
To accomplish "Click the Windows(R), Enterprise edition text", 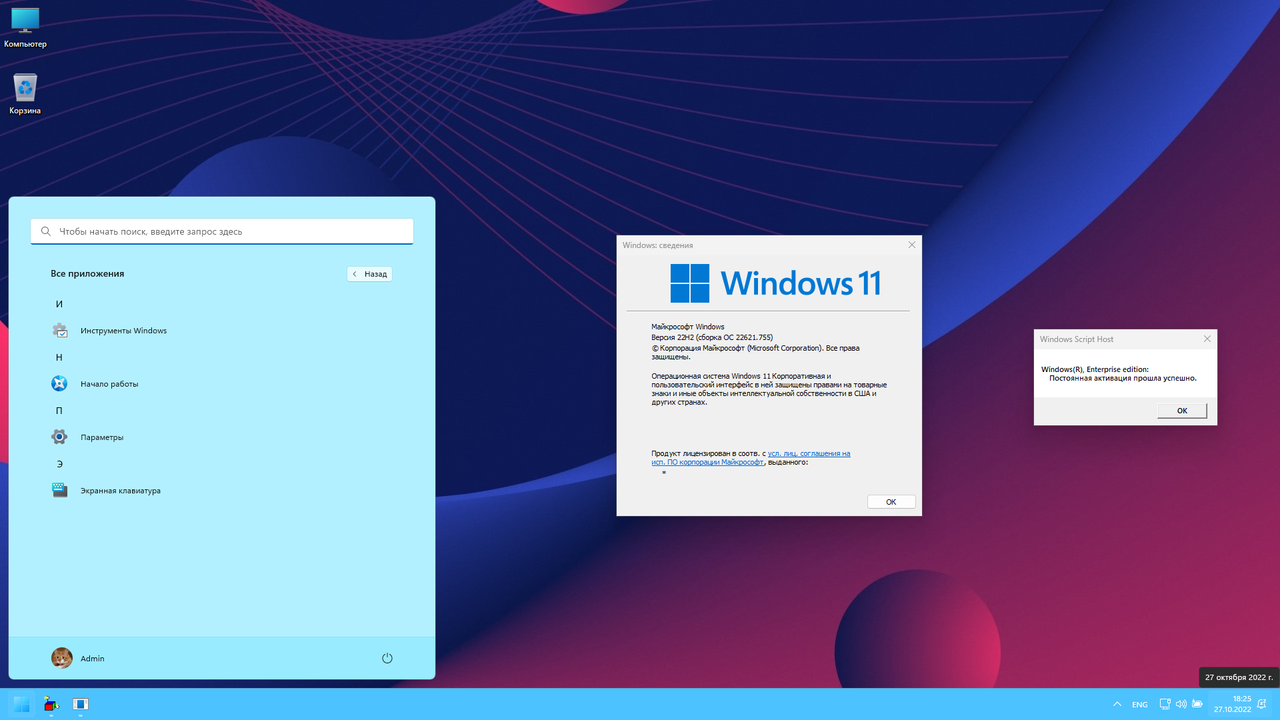I will [x=1095, y=369].
